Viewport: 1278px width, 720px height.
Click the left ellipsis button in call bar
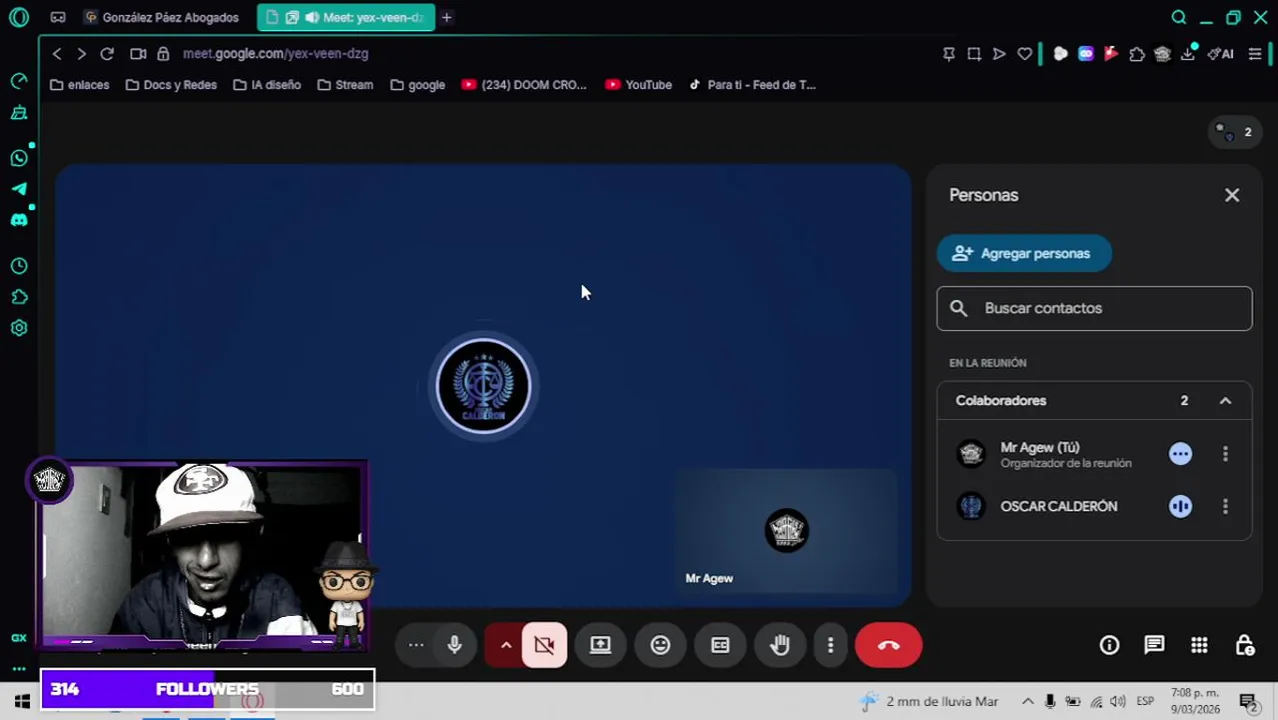[416, 645]
